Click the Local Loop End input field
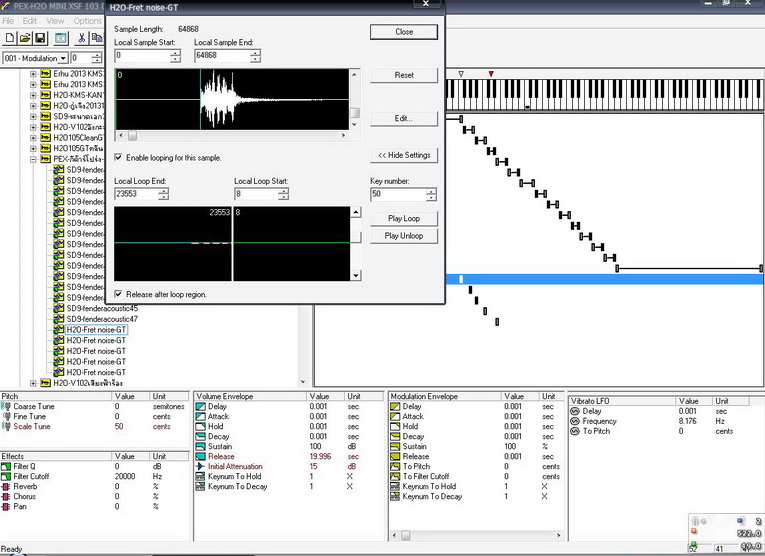 134,193
